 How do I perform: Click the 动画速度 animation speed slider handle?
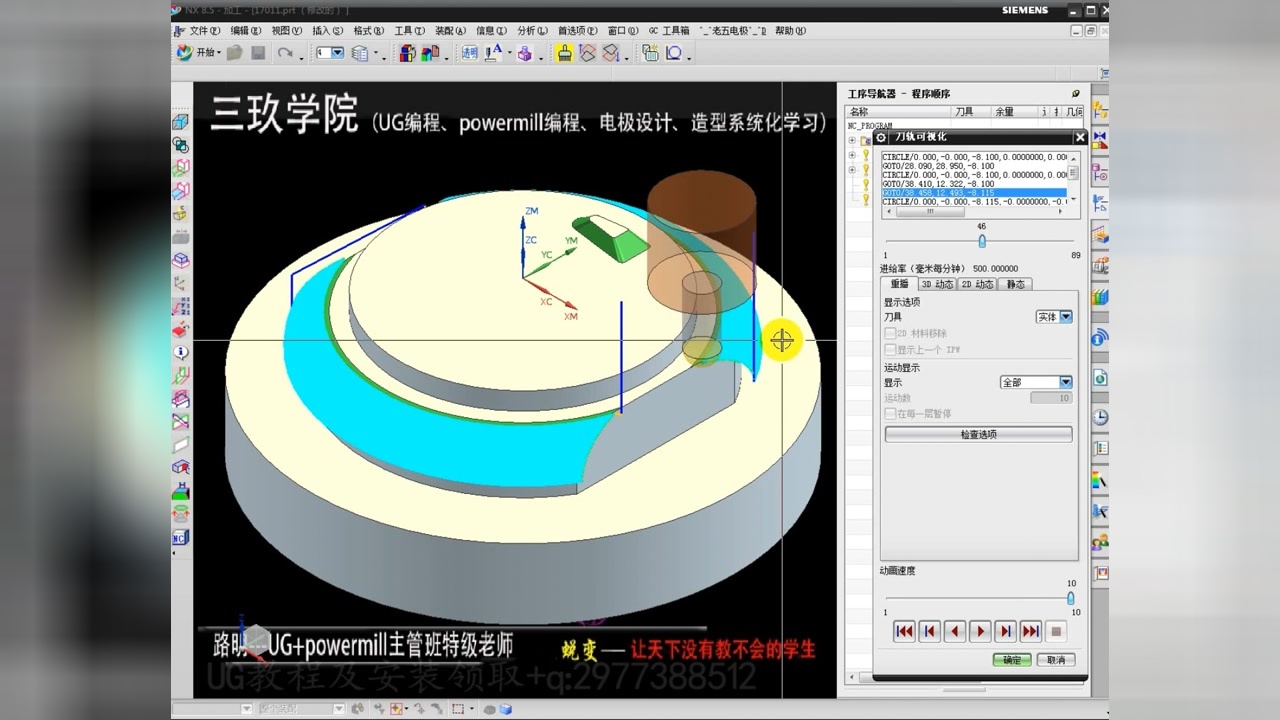pyautogui.click(x=1070, y=598)
